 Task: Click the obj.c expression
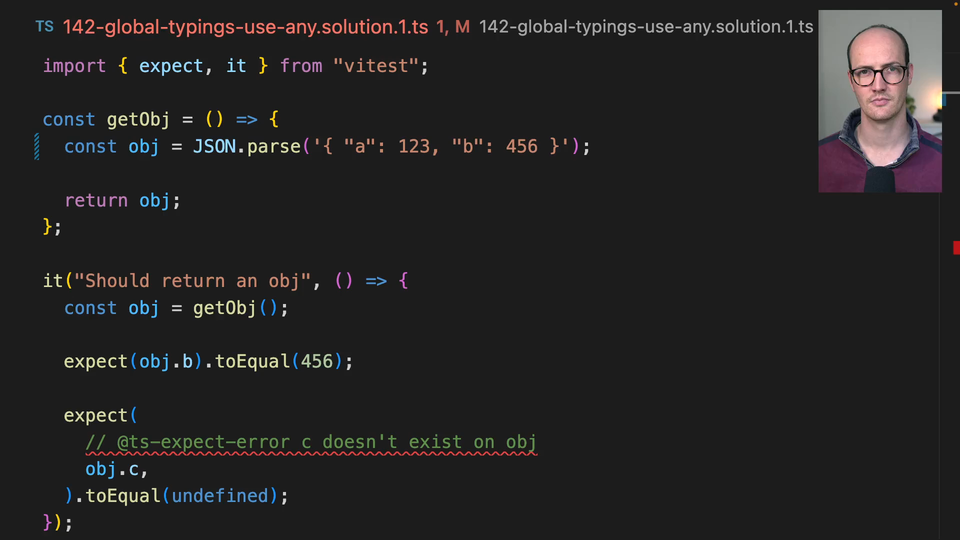116,469
